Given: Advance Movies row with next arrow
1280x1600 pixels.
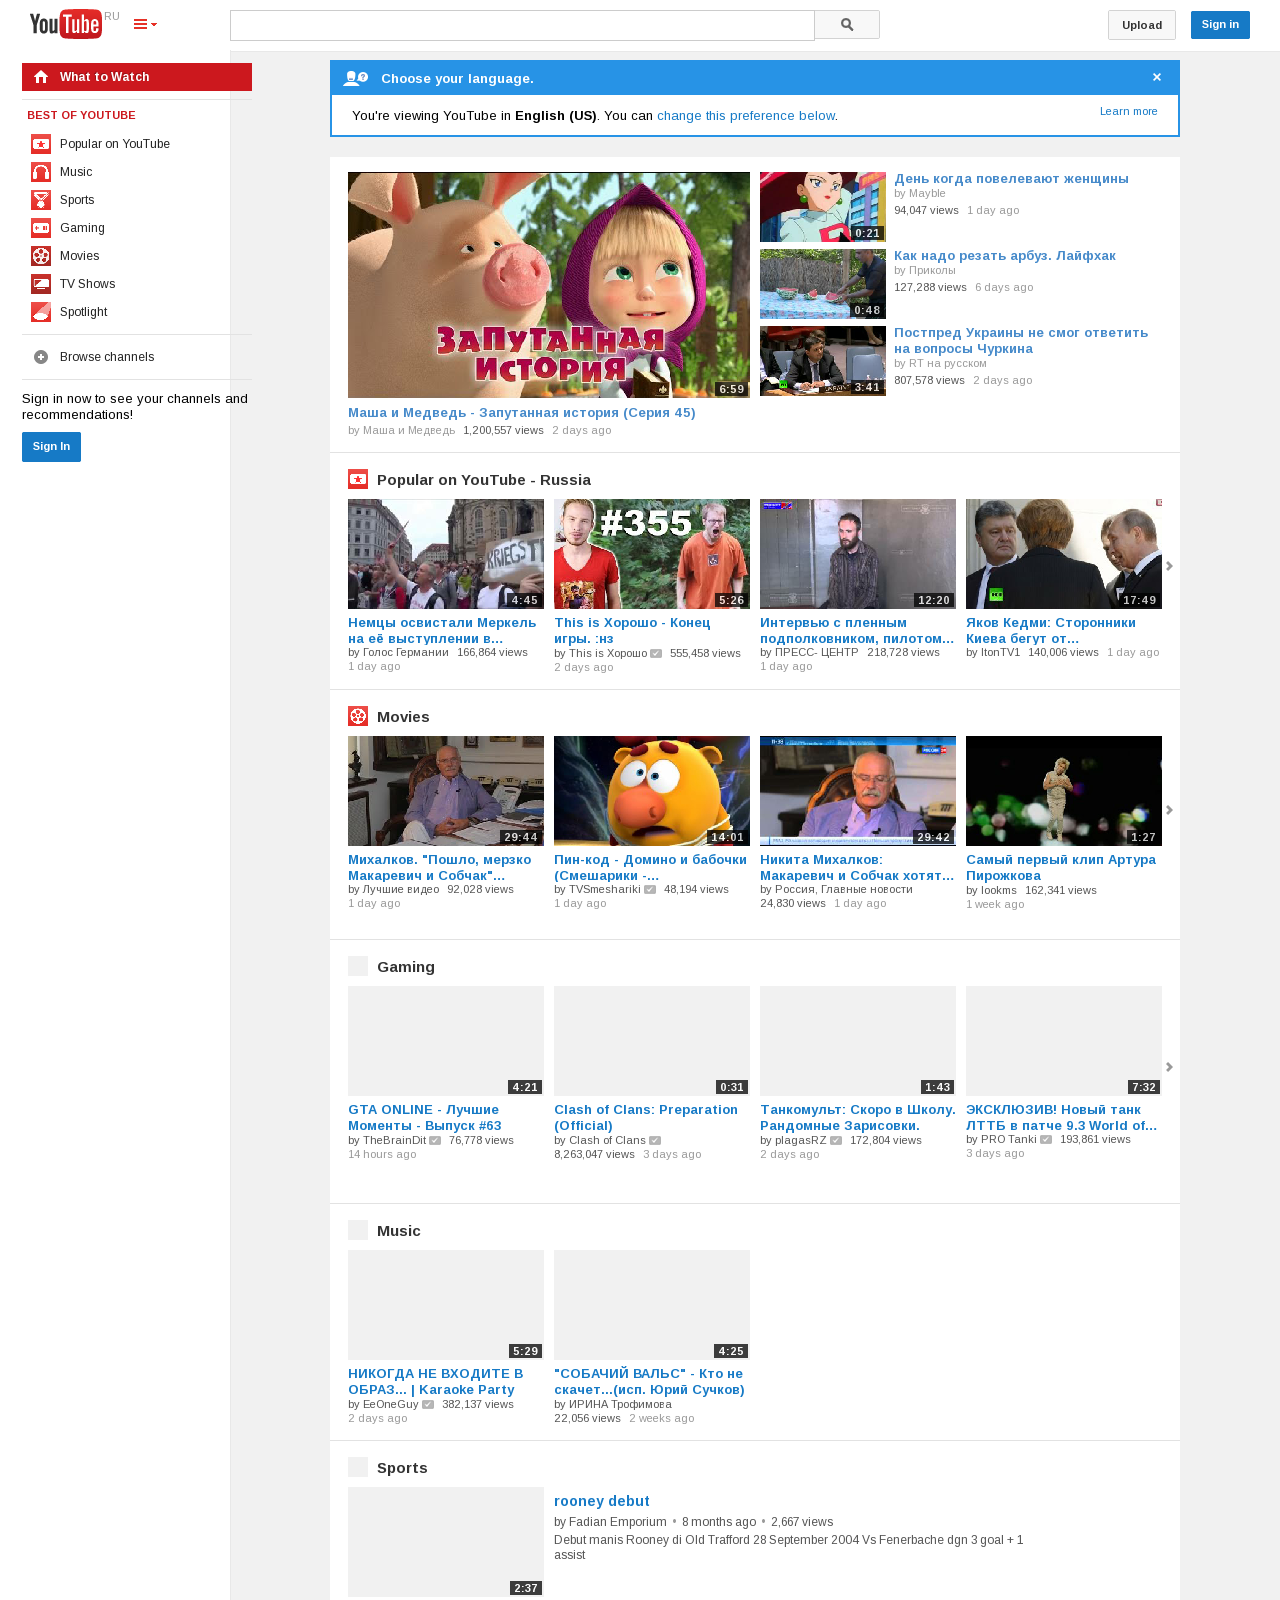Looking at the screenshot, I should click(1169, 810).
